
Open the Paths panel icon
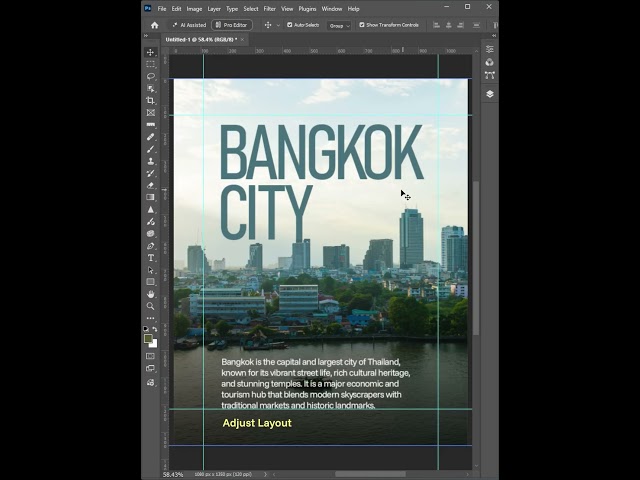click(490, 75)
